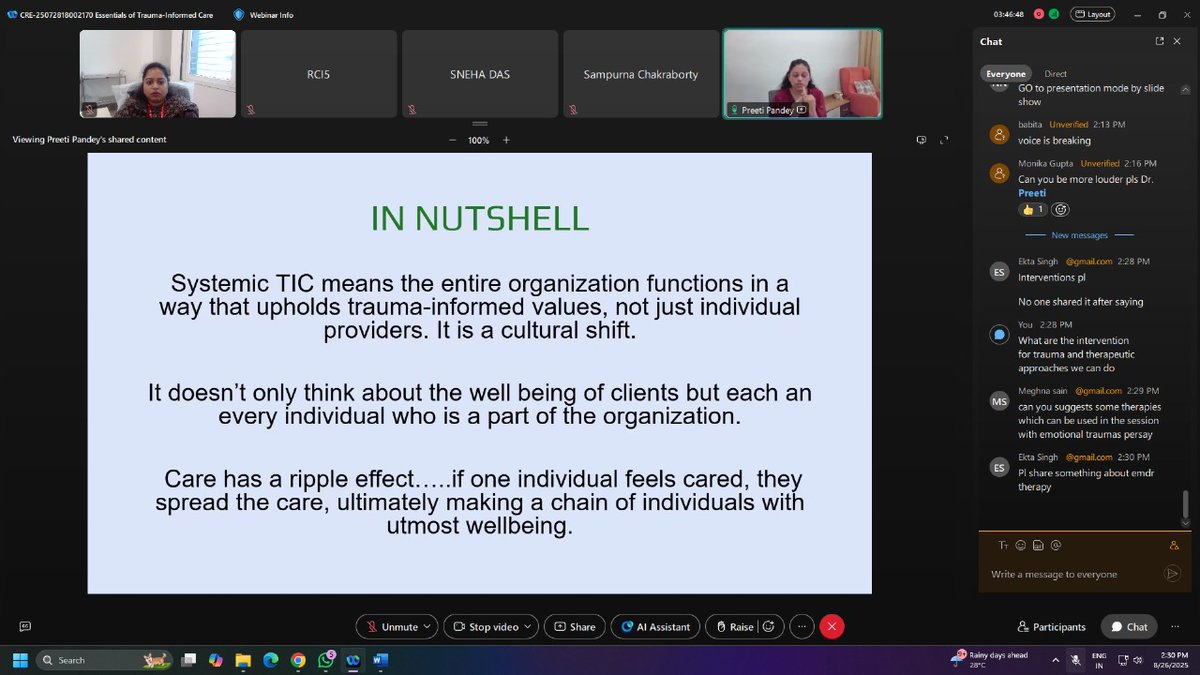Open shared content in separate window icon
This screenshot has height=675, width=1200.
[x=921, y=140]
